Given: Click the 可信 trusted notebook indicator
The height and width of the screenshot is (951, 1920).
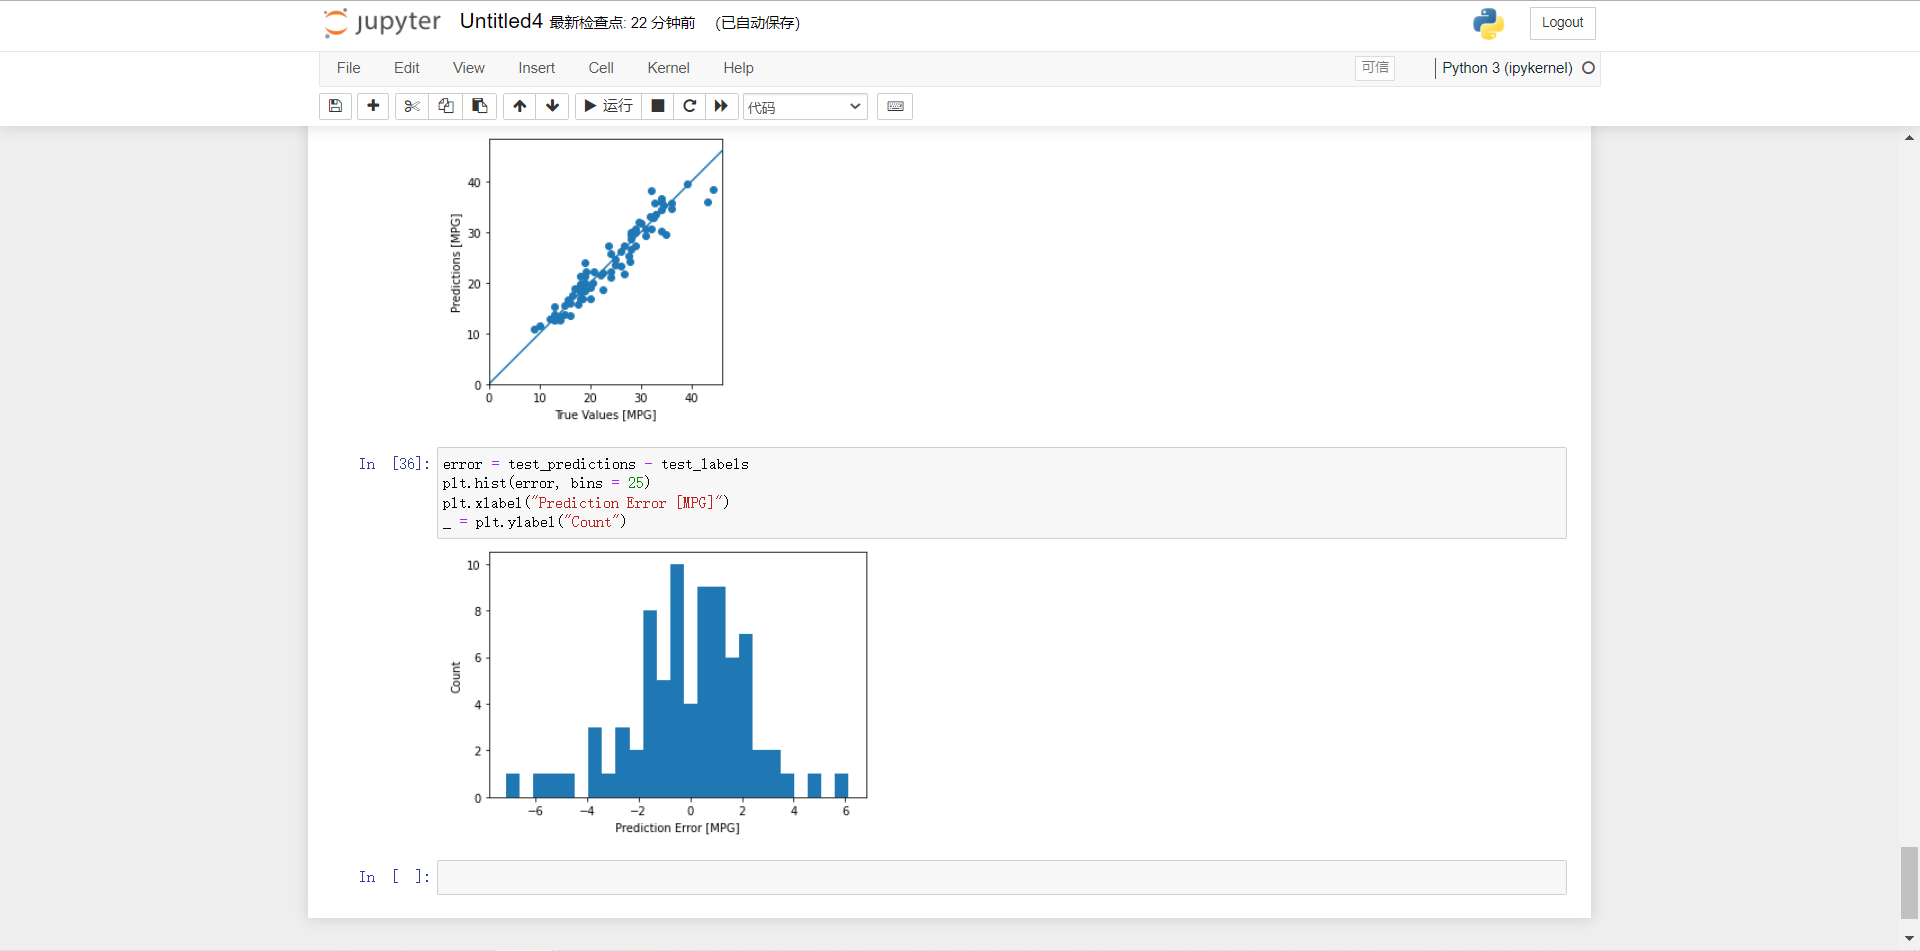Looking at the screenshot, I should 1375,67.
